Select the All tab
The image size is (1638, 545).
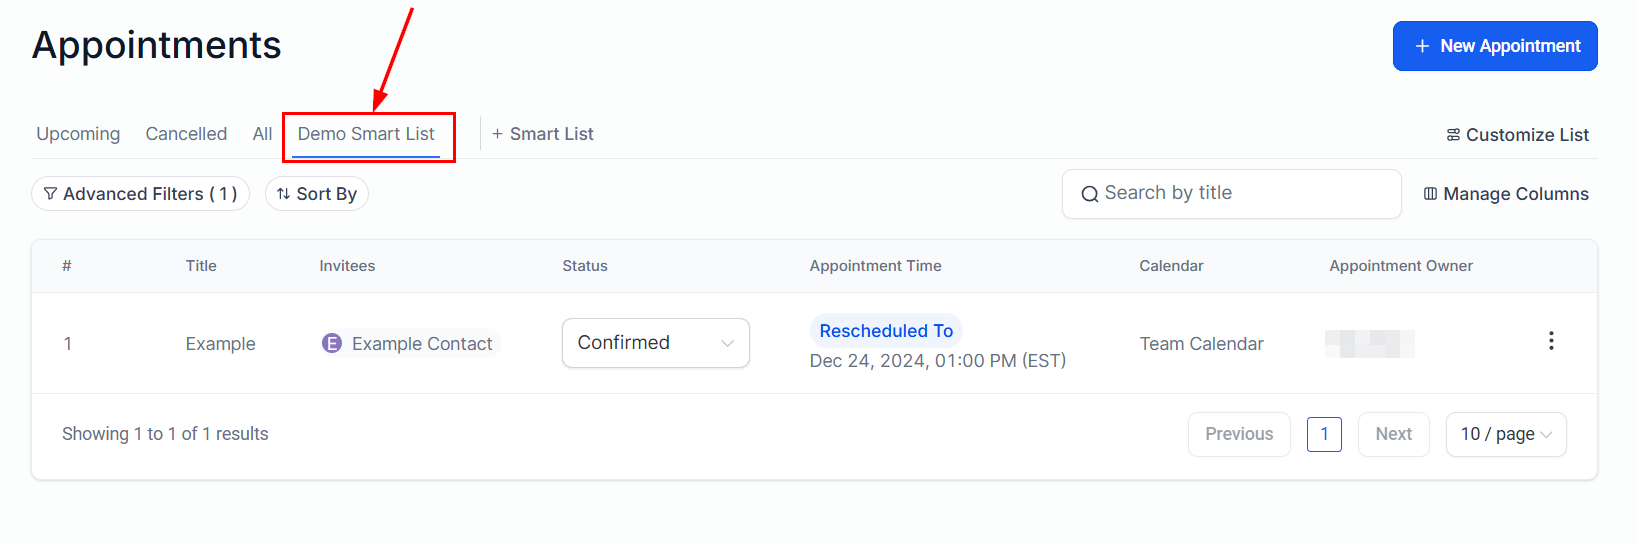pos(262,134)
